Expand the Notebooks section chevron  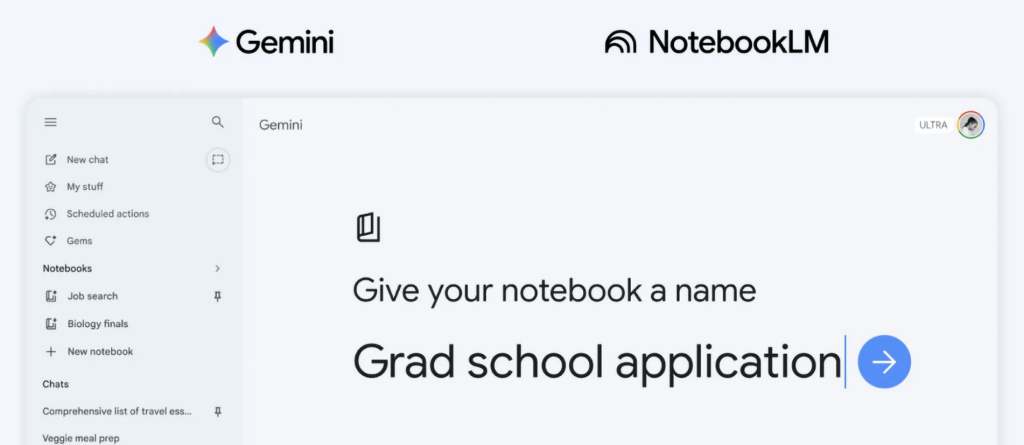(218, 268)
